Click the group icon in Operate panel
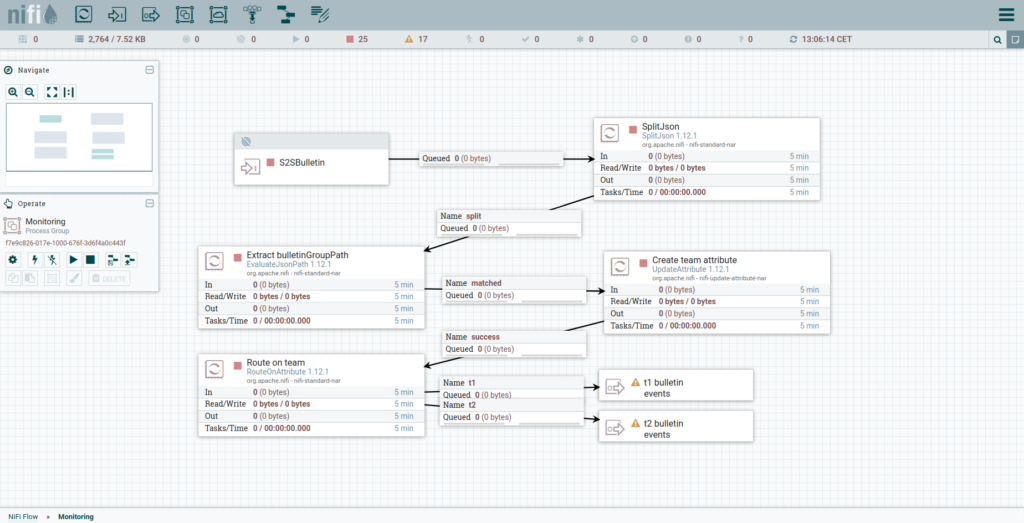This screenshot has width=1024, height=523. click(52, 278)
